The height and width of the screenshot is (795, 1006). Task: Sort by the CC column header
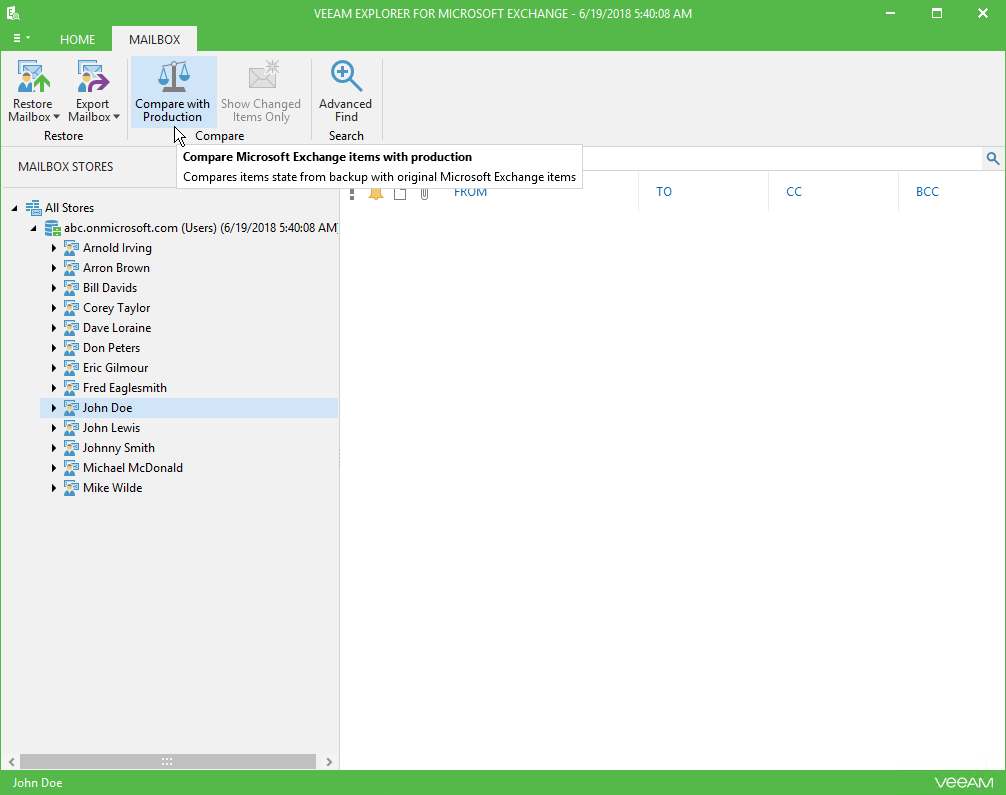[794, 192]
